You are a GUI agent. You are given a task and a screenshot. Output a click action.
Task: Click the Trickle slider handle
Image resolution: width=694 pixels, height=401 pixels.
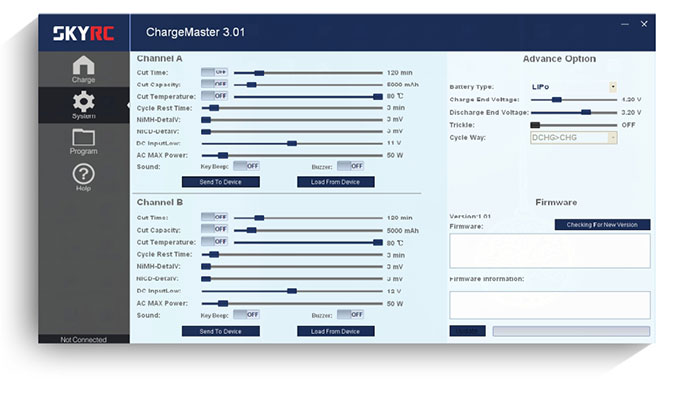tap(535, 125)
